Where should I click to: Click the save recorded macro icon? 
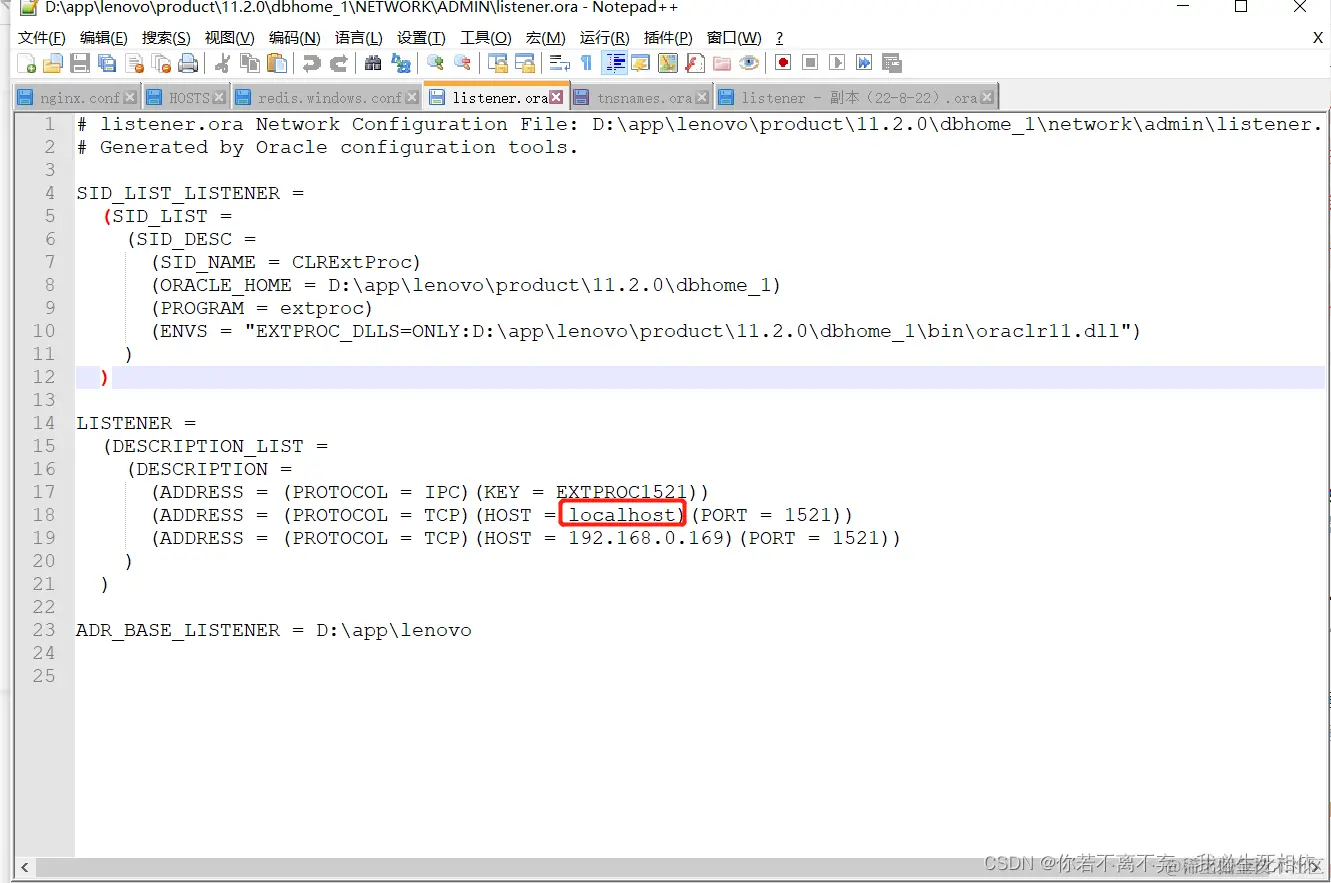[x=892, y=63]
